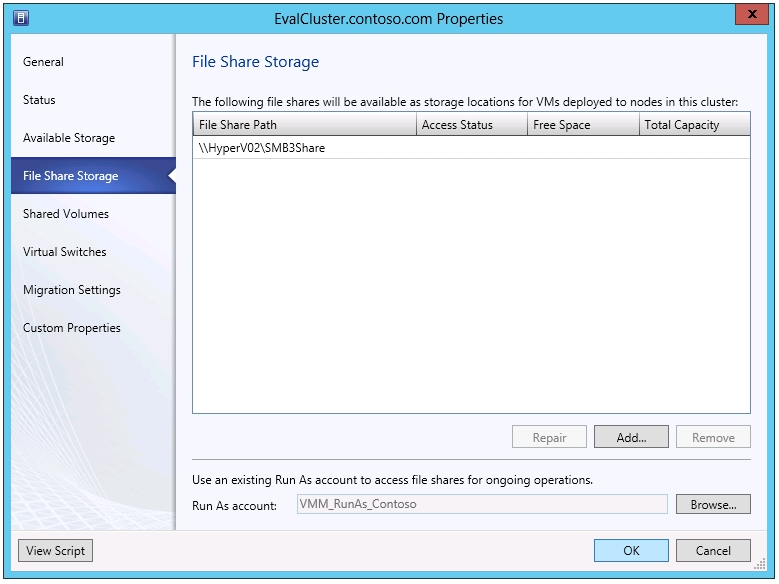Select the \\HyperV02\SMB3Share row
Screen dimensions: 779x584
coord(262,148)
